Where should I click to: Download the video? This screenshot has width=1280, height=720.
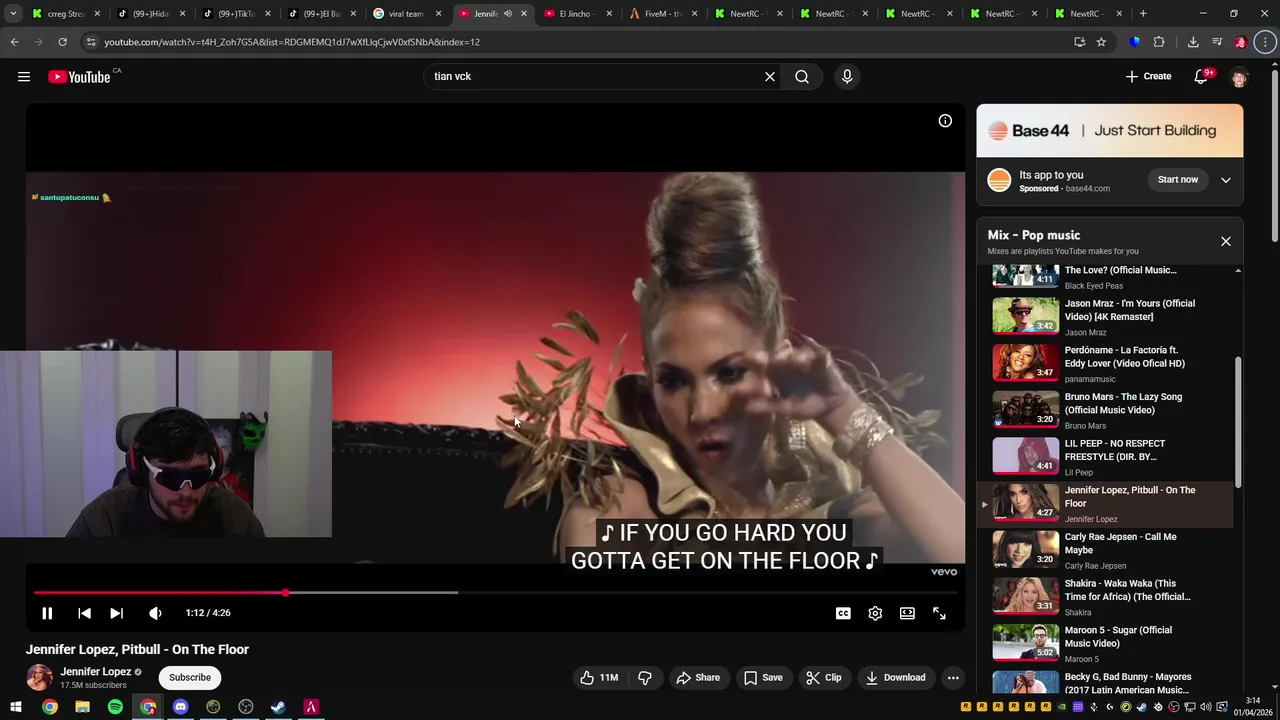click(896, 678)
